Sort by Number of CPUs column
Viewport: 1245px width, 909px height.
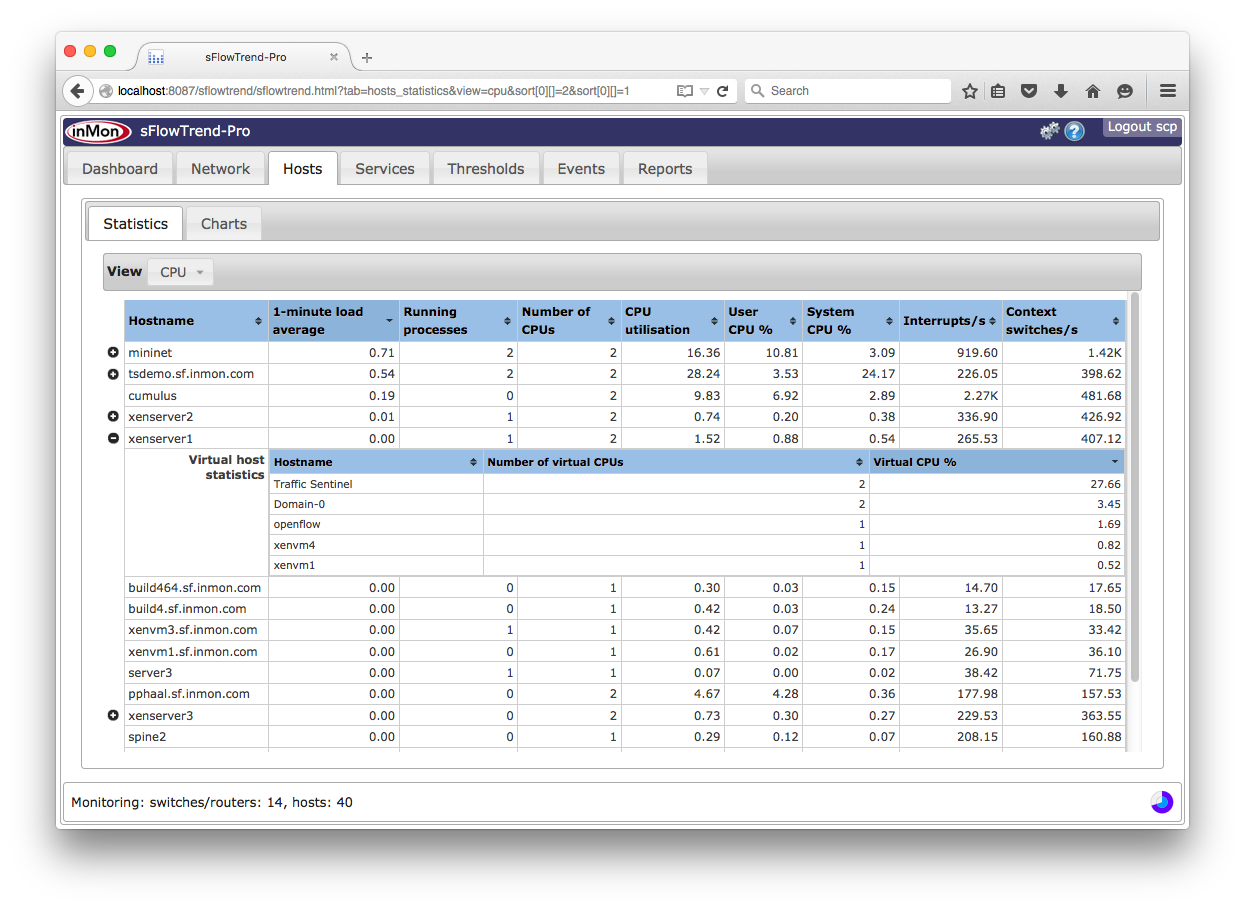(569, 321)
